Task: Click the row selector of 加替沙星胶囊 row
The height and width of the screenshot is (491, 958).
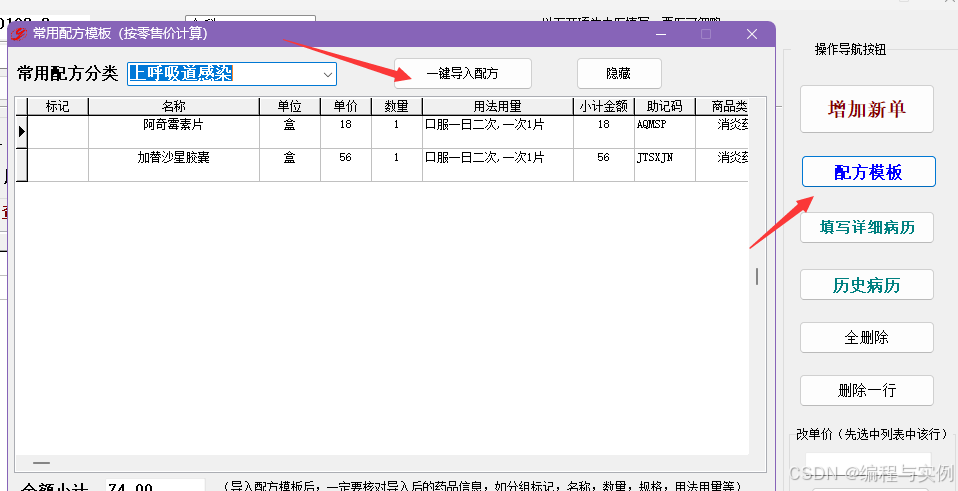Action: click(x=21, y=165)
